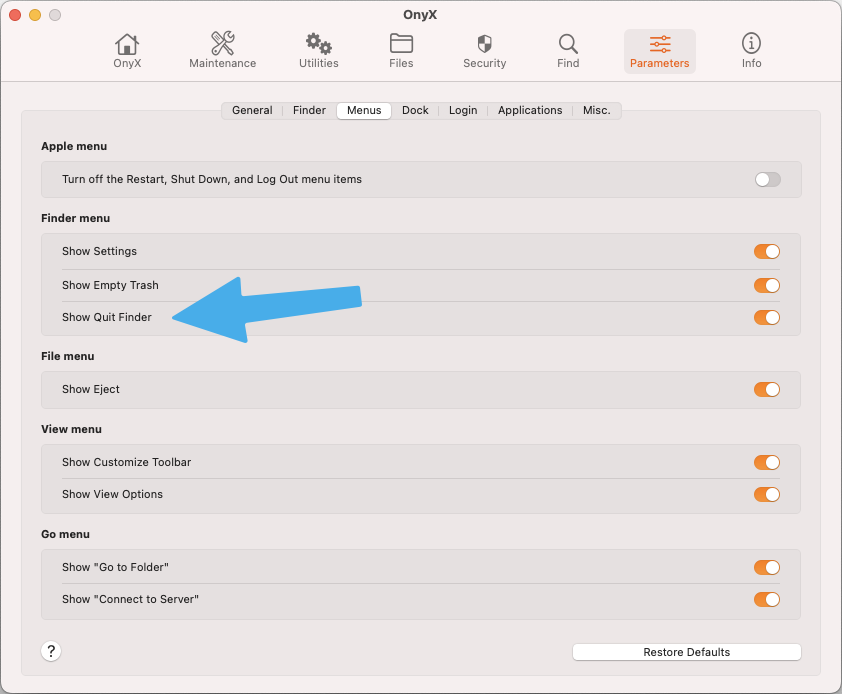Image resolution: width=842 pixels, height=694 pixels.
Task: Switch to the Dock tab
Action: pos(415,110)
